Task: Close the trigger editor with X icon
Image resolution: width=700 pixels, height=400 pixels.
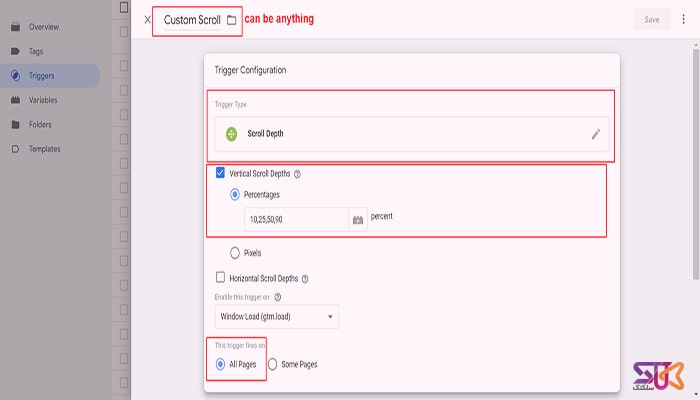Action: (147, 20)
